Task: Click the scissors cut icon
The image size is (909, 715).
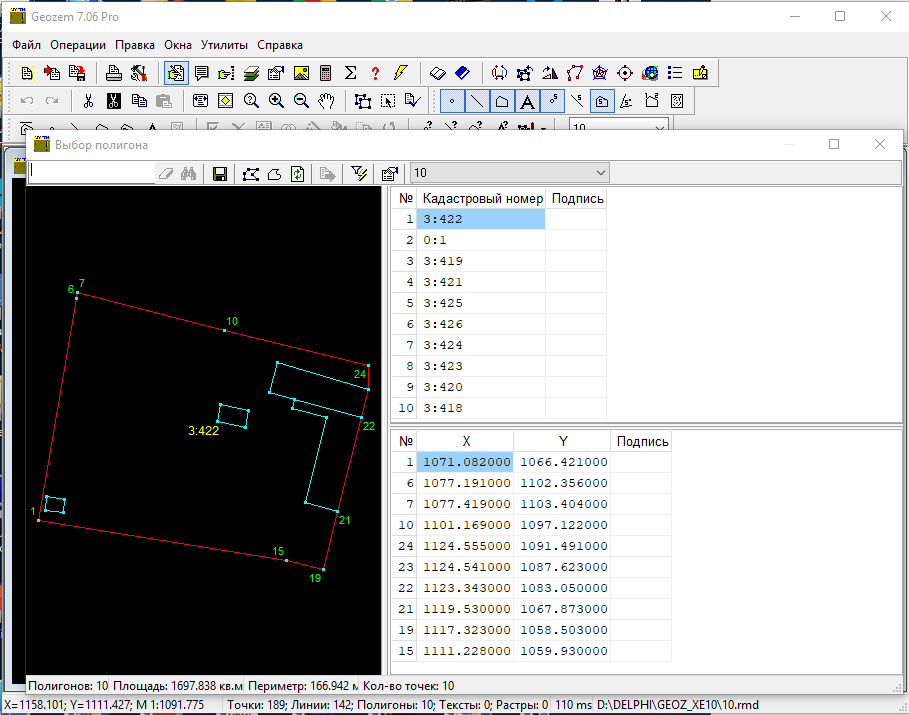Action: (89, 101)
